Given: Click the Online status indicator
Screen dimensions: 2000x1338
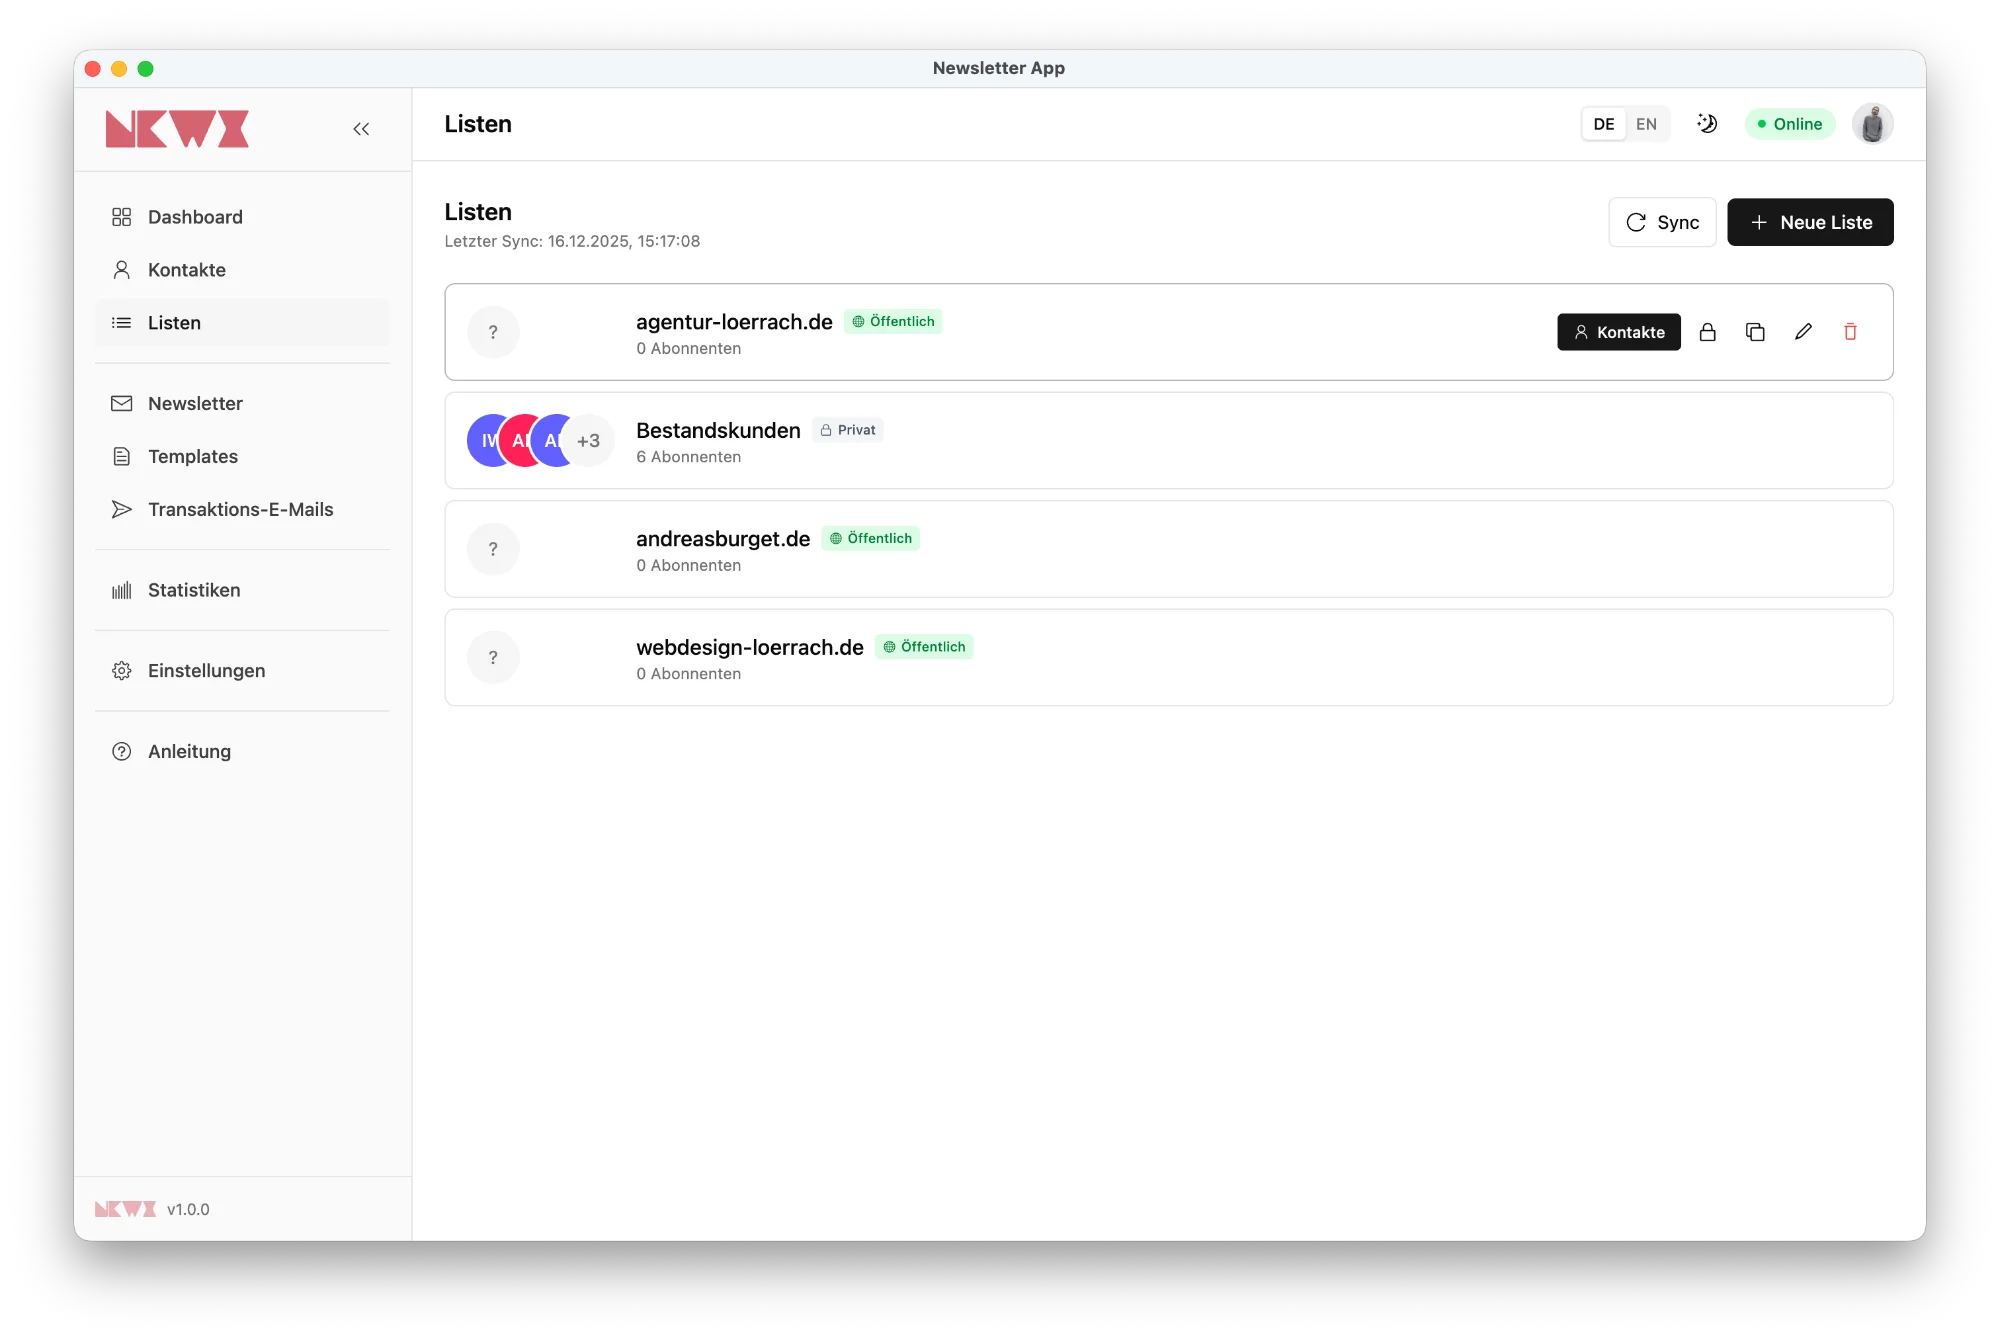Looking at the screenshot, I should [1790, 124].
